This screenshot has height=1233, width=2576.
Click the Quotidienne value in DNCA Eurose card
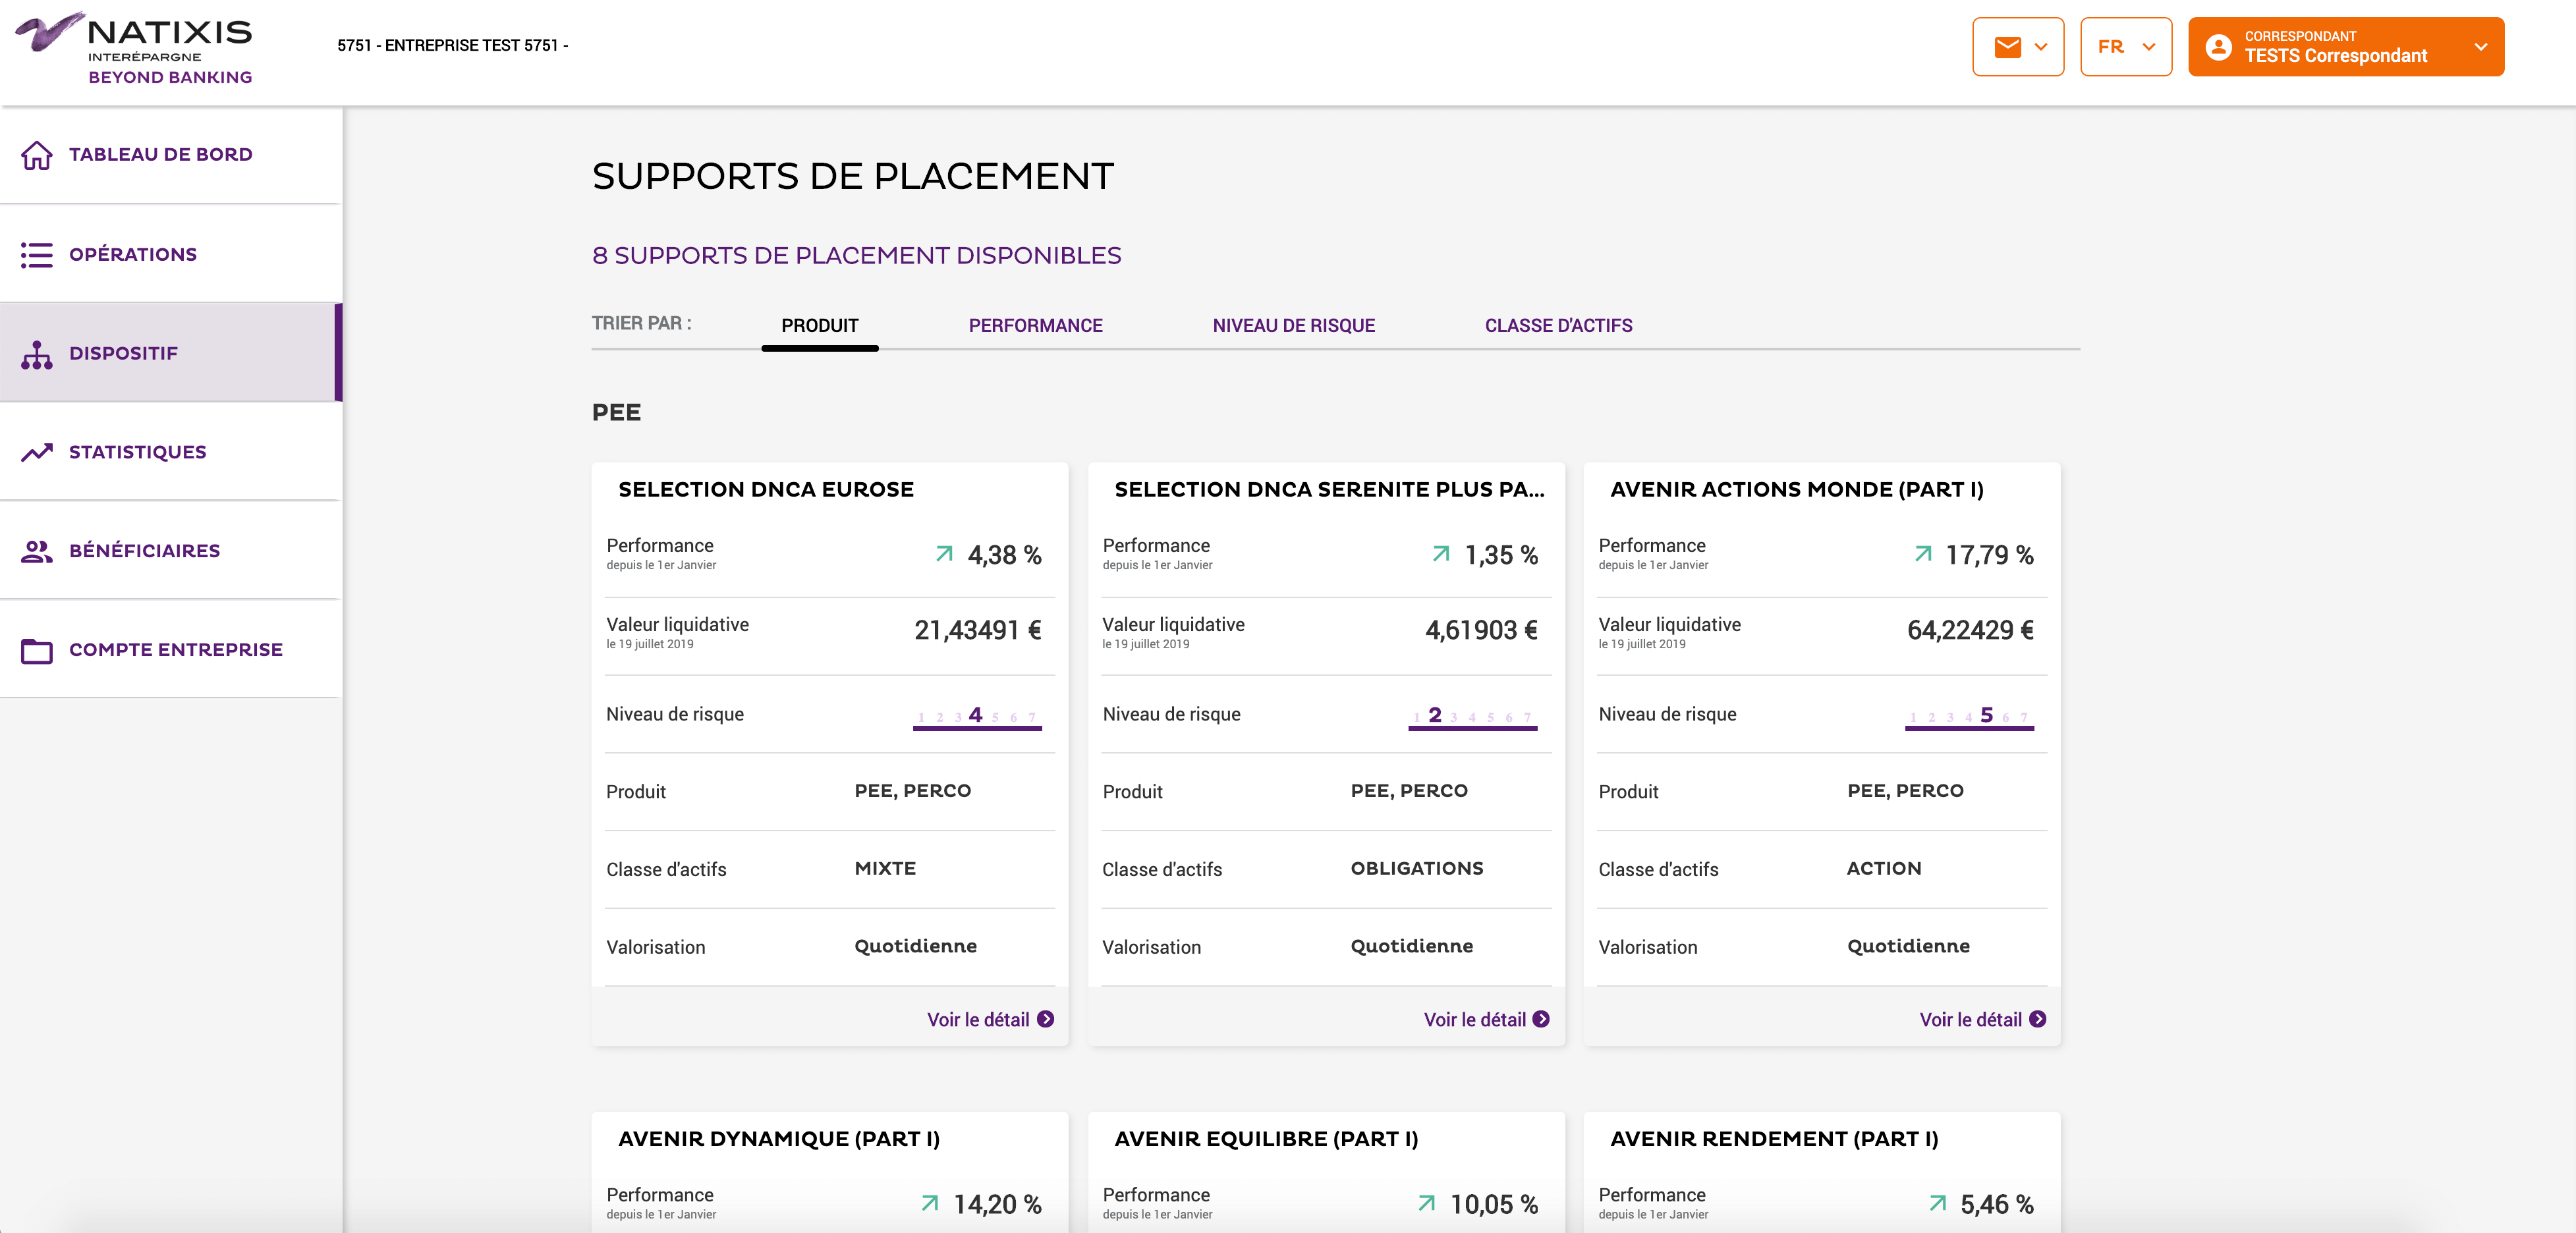point(915,947)
